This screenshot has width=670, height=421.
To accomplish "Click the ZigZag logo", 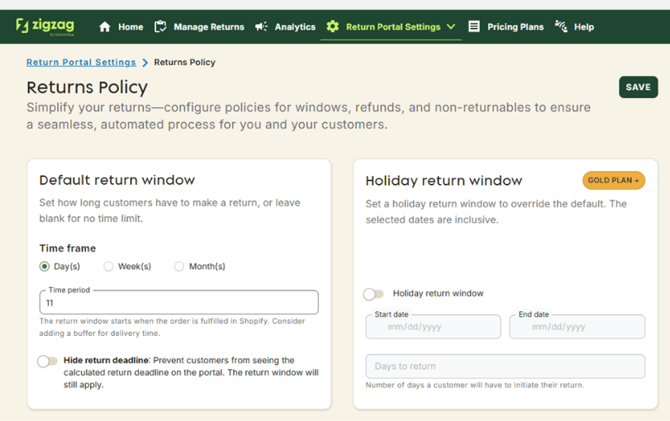I will [47, 26].
